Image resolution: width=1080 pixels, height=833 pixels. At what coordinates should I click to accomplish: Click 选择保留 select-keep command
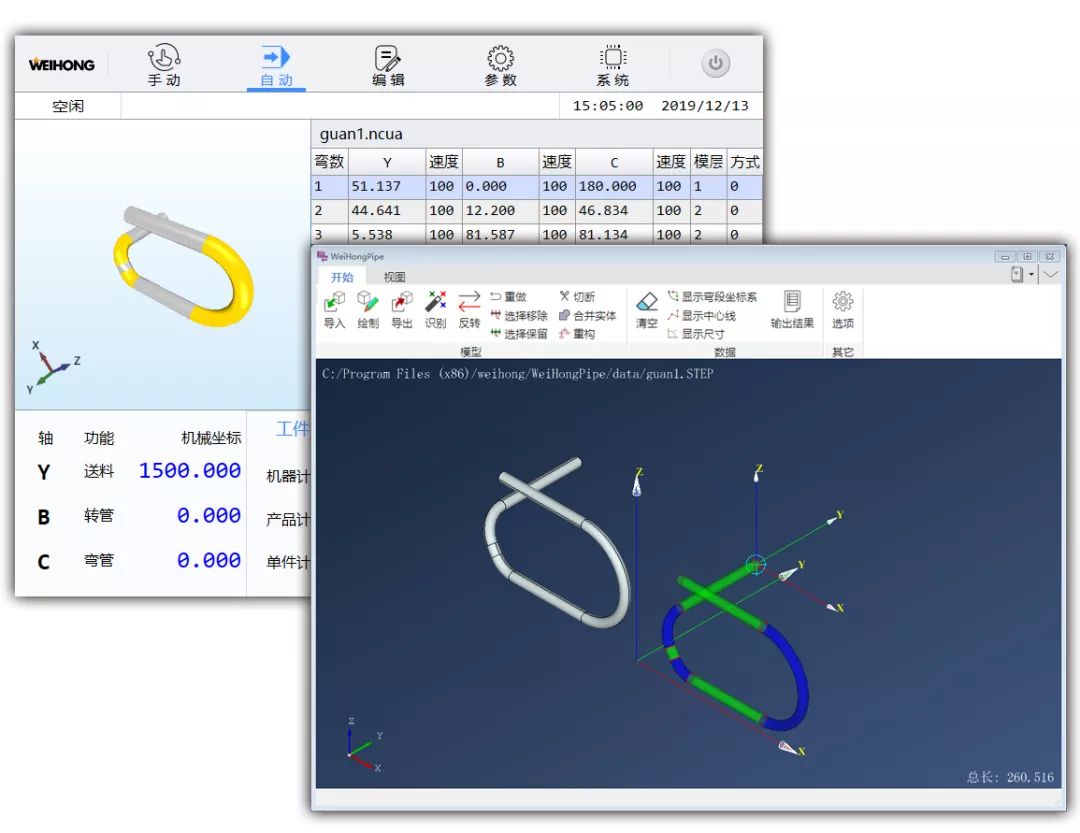click(519, 334)
